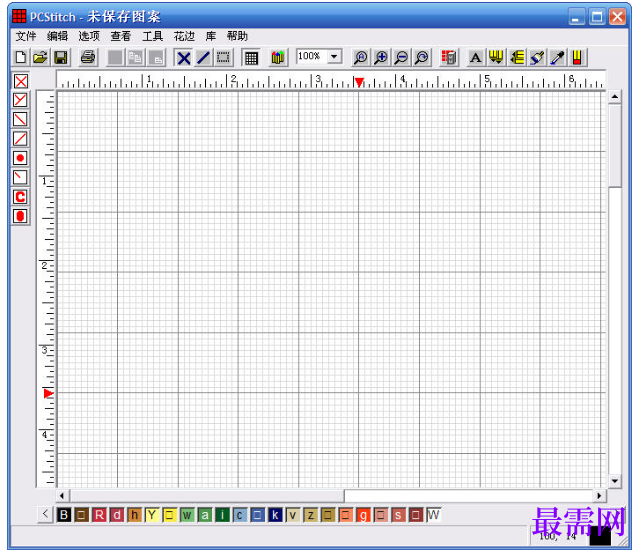Image resolution: width=644 pixels, height=553 pixels.
Task: Pick the navy k floss swatch
Action: 275,515
